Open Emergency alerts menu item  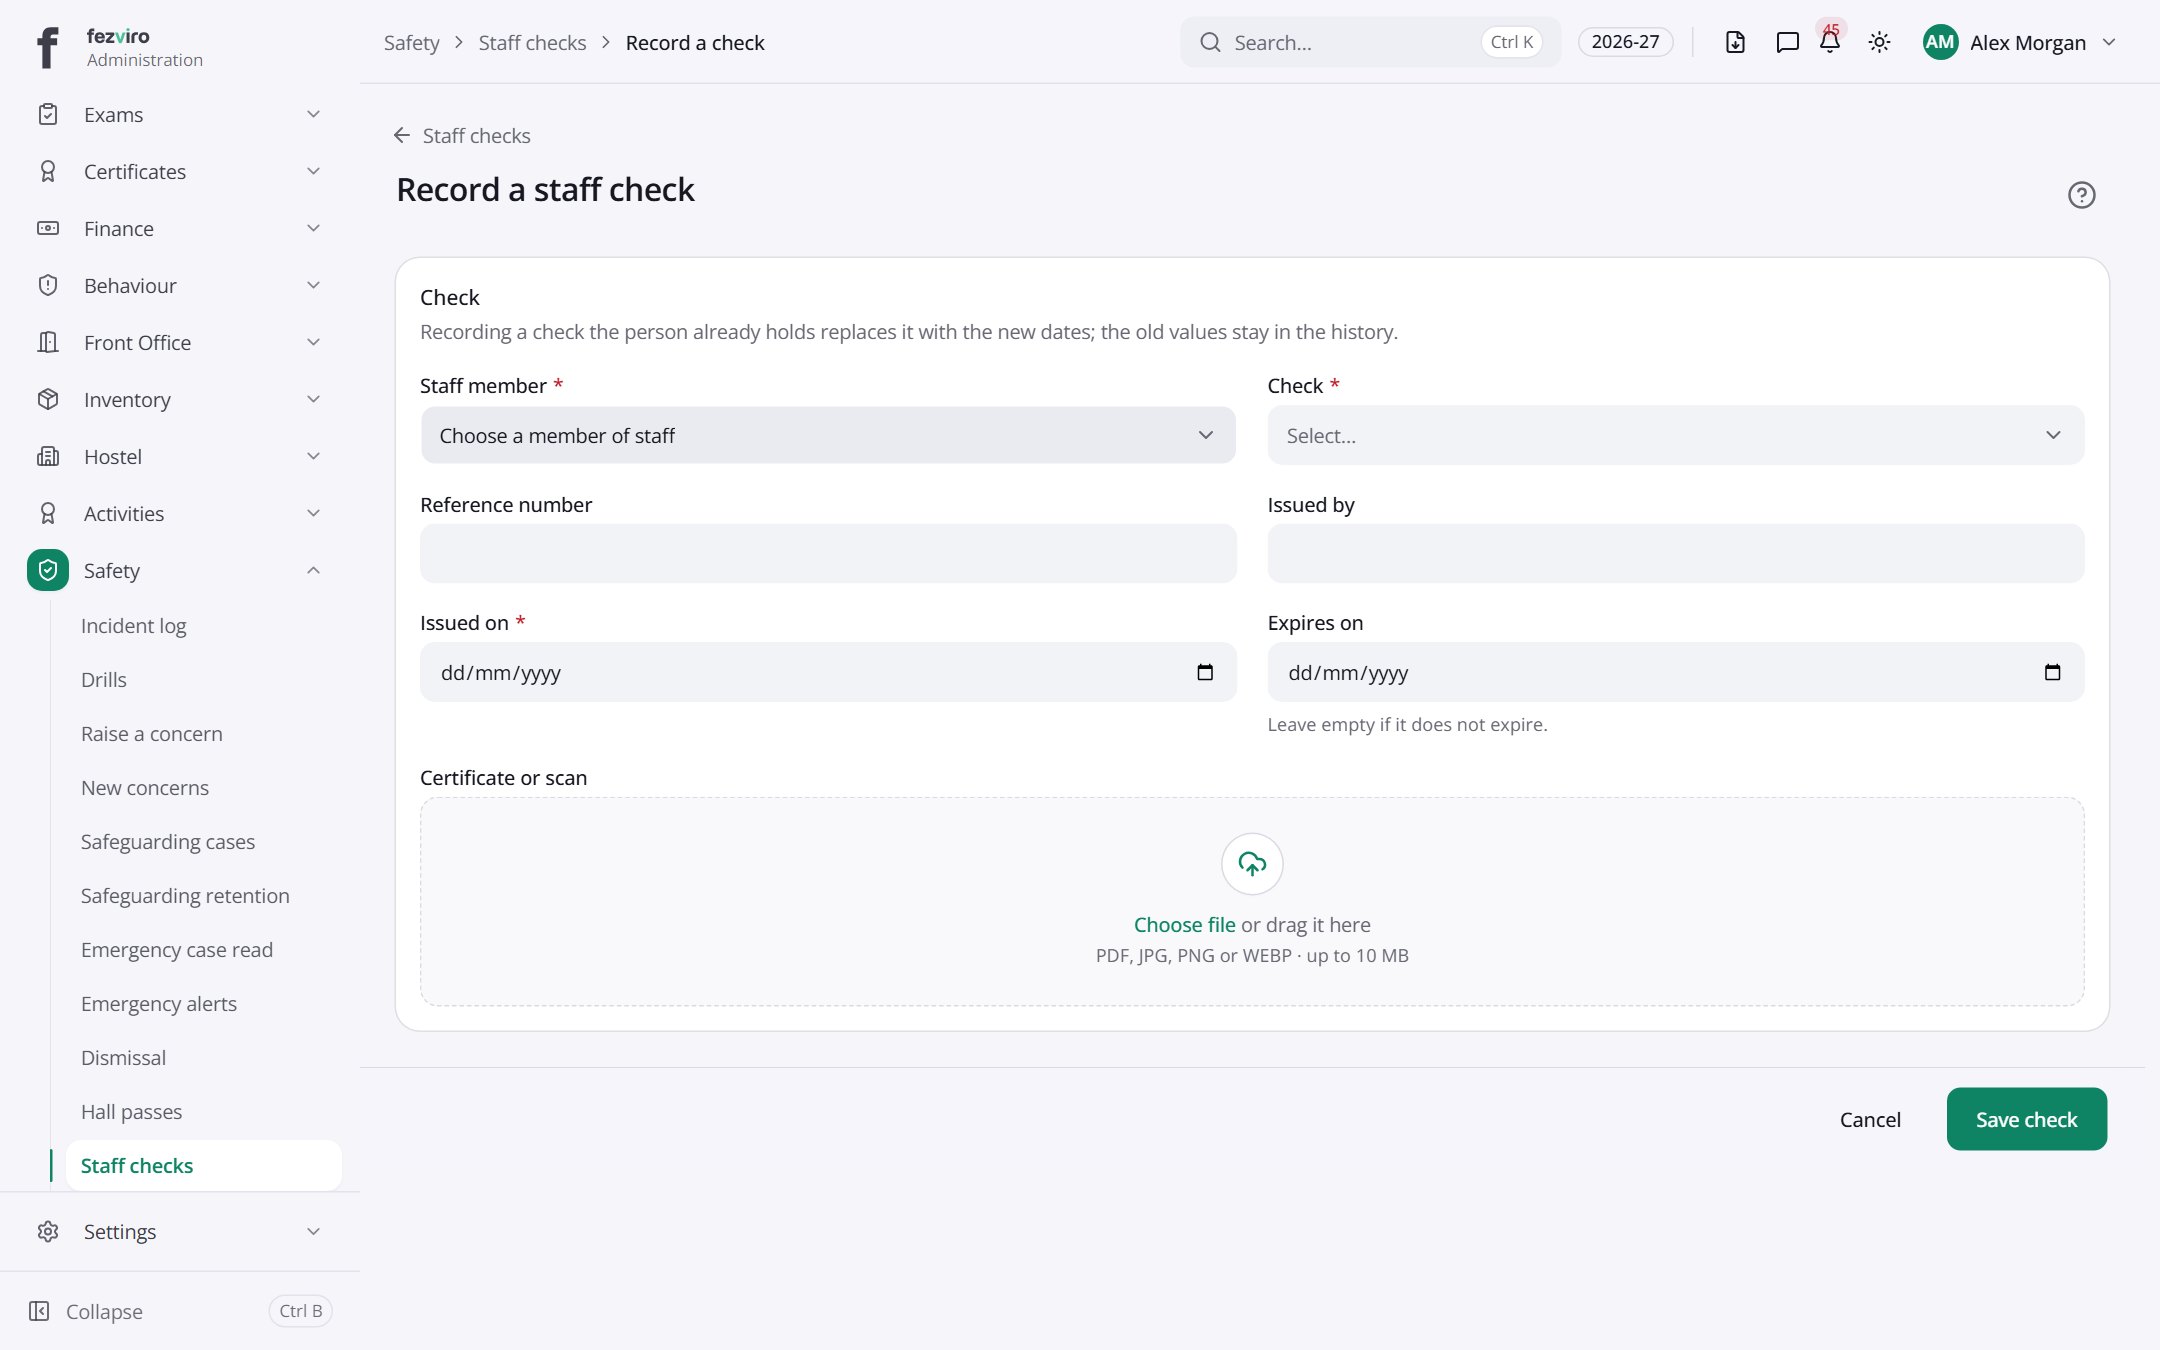(159, 1003)
